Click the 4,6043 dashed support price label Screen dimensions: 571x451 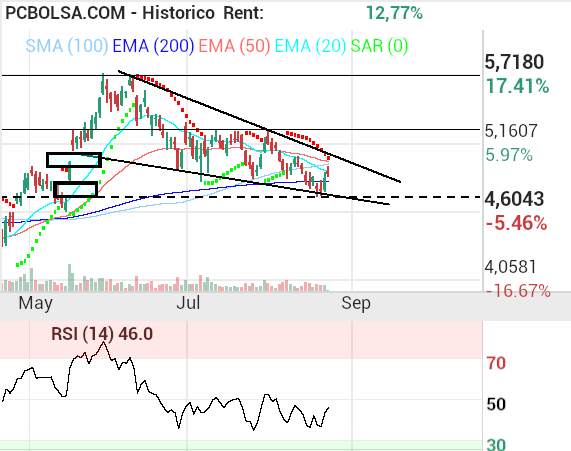pos(514,199)
